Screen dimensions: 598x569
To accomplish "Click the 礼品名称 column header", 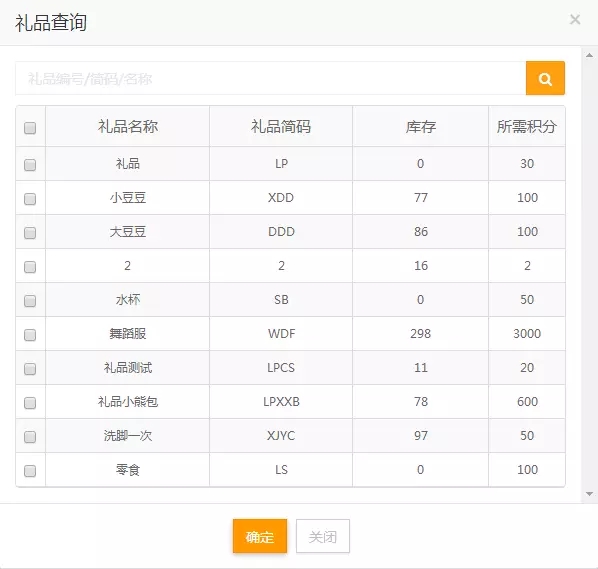I will point(127,126).
